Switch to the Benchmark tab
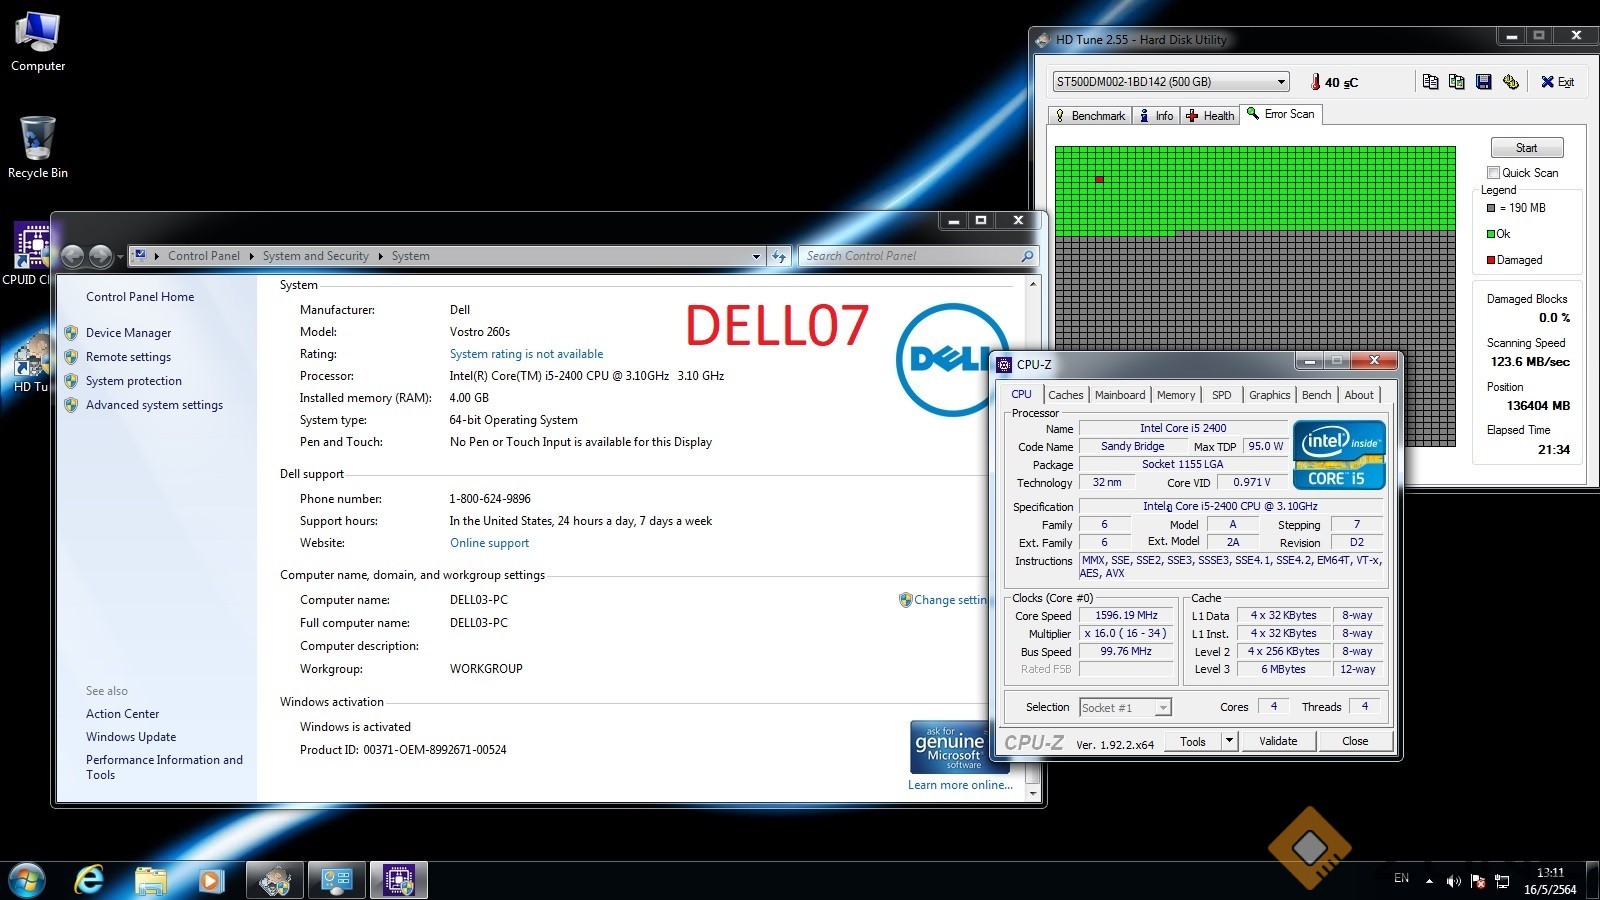Screen dimensions: 1600x900 (x=1090, y=116)
